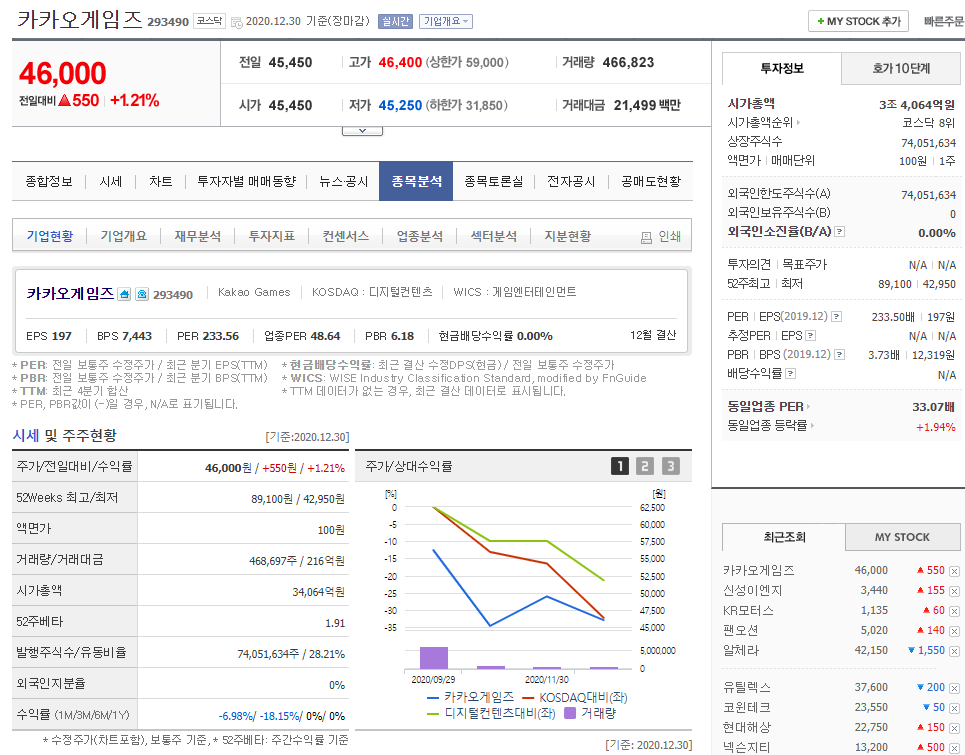Click the purple 거래량 legend swatch
Image resolution: width=965 pixels, height=755 pixels.
[x=570, y=713]
